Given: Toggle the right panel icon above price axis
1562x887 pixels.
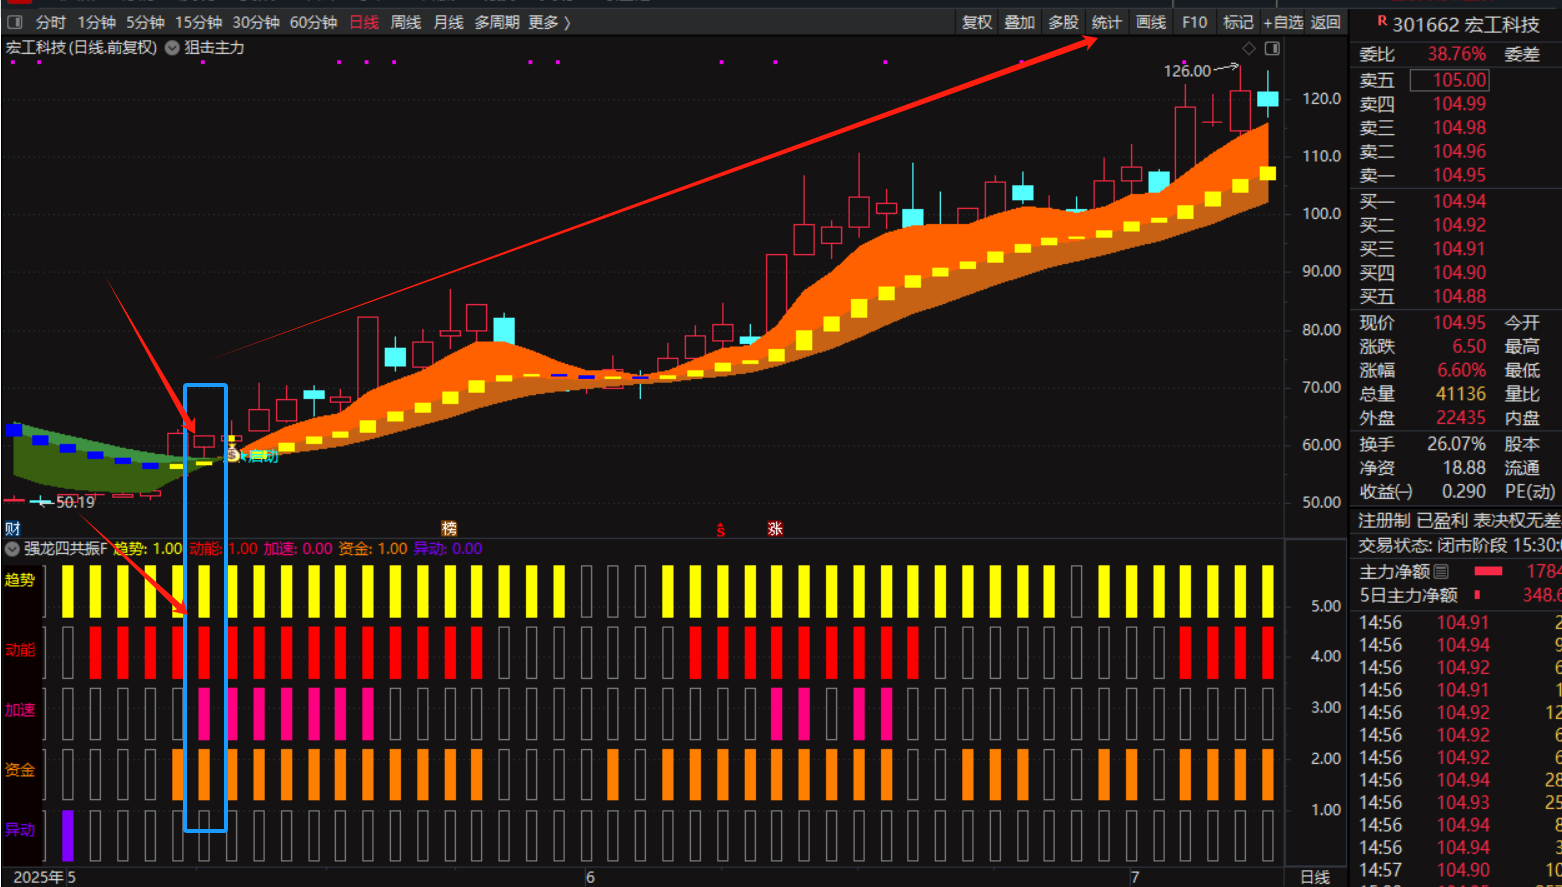Looking at the screenshot, I should pos(1272,48).
